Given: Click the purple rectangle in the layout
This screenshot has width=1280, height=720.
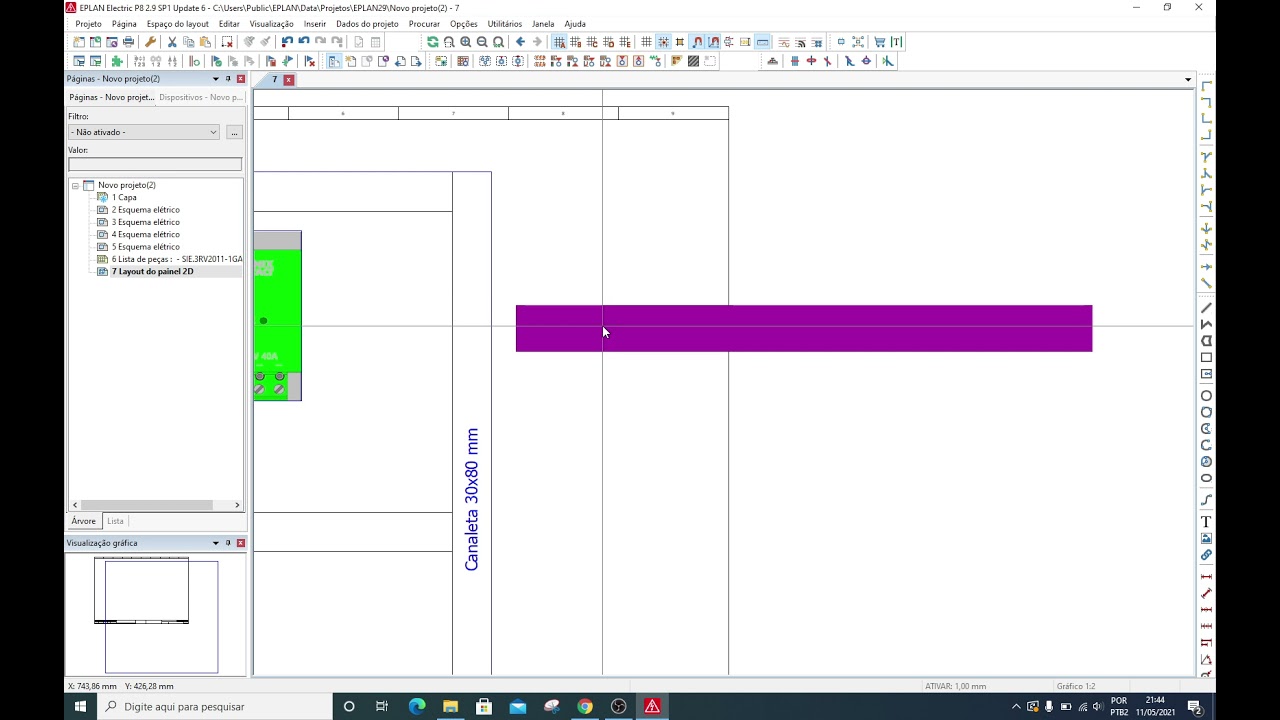Looking at the screenshot, I should pyautogui.click(x=804, y=328).
